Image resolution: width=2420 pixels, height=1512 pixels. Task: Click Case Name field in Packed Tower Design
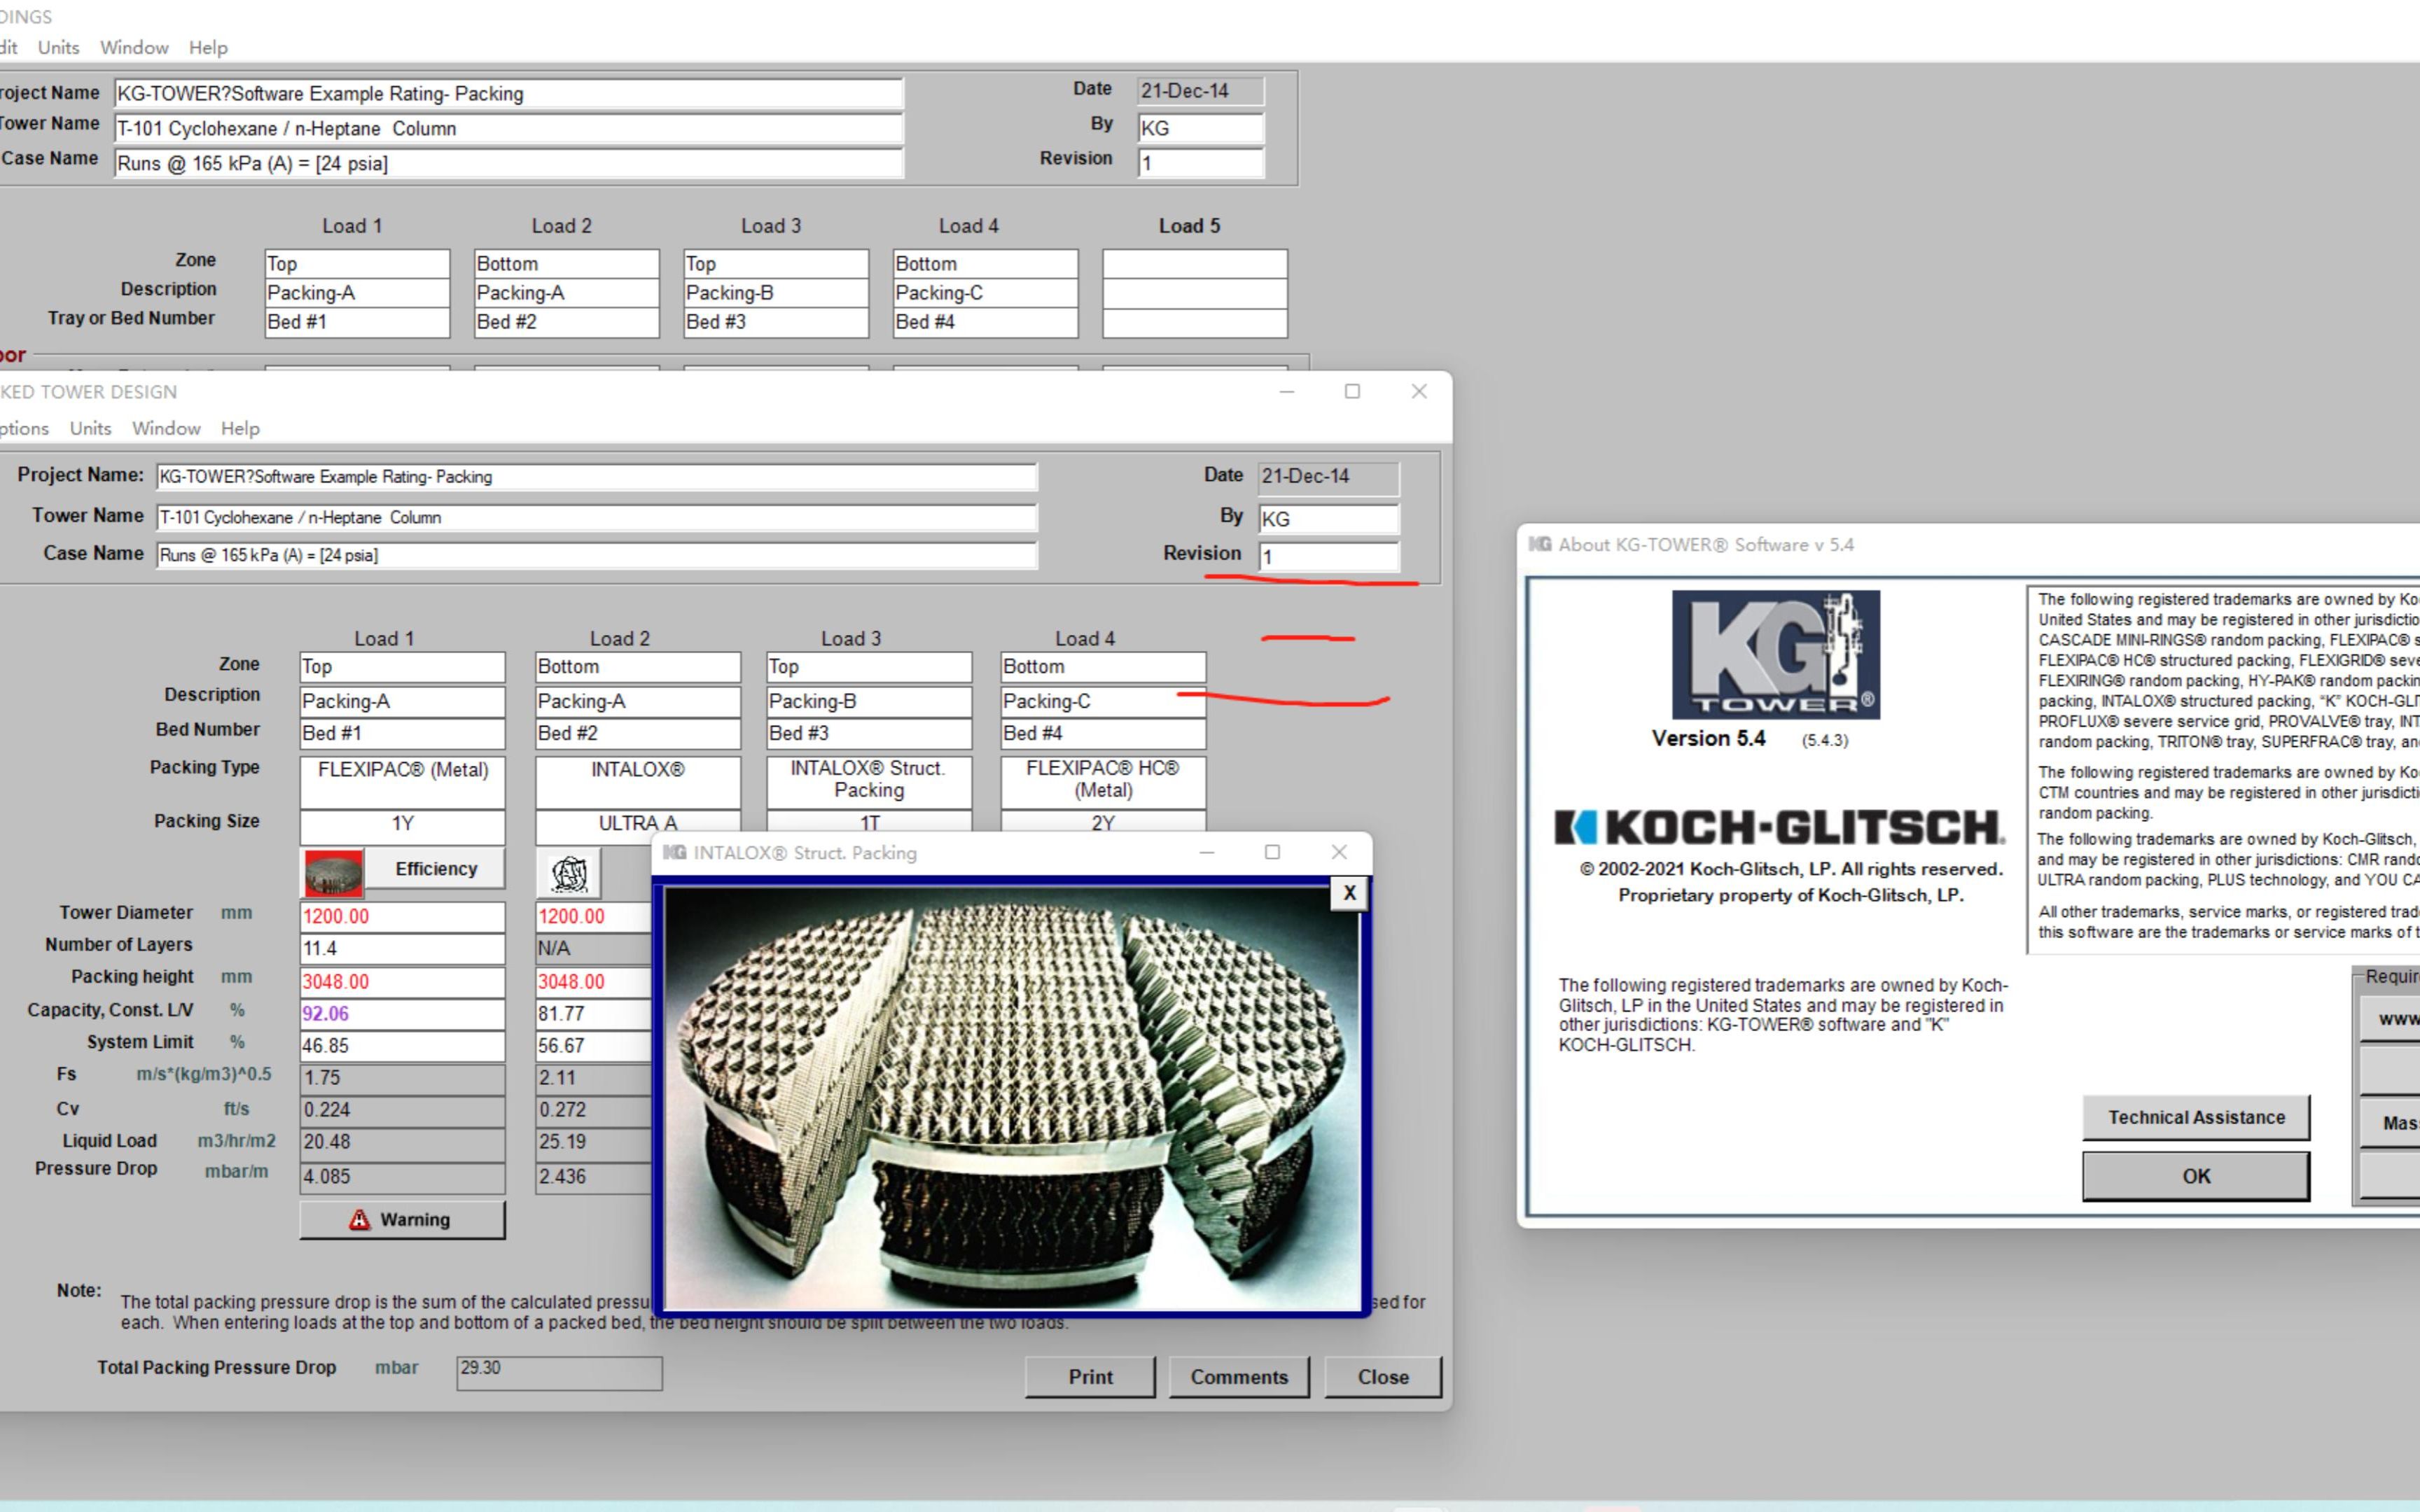tap(596, 555)
